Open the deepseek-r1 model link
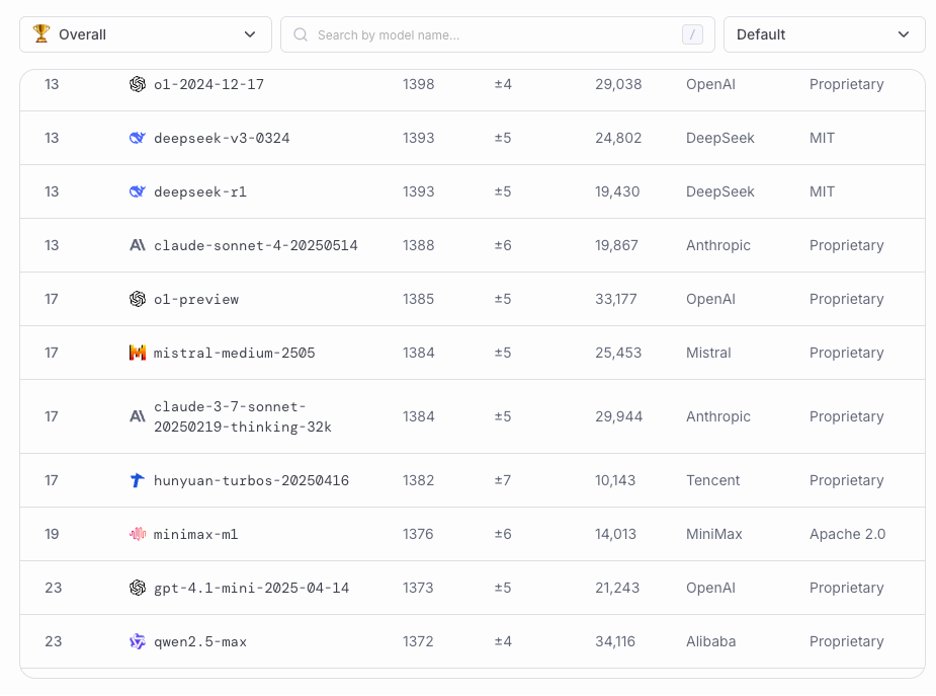This screenshot has height=696, width=936. coord(200,192)
